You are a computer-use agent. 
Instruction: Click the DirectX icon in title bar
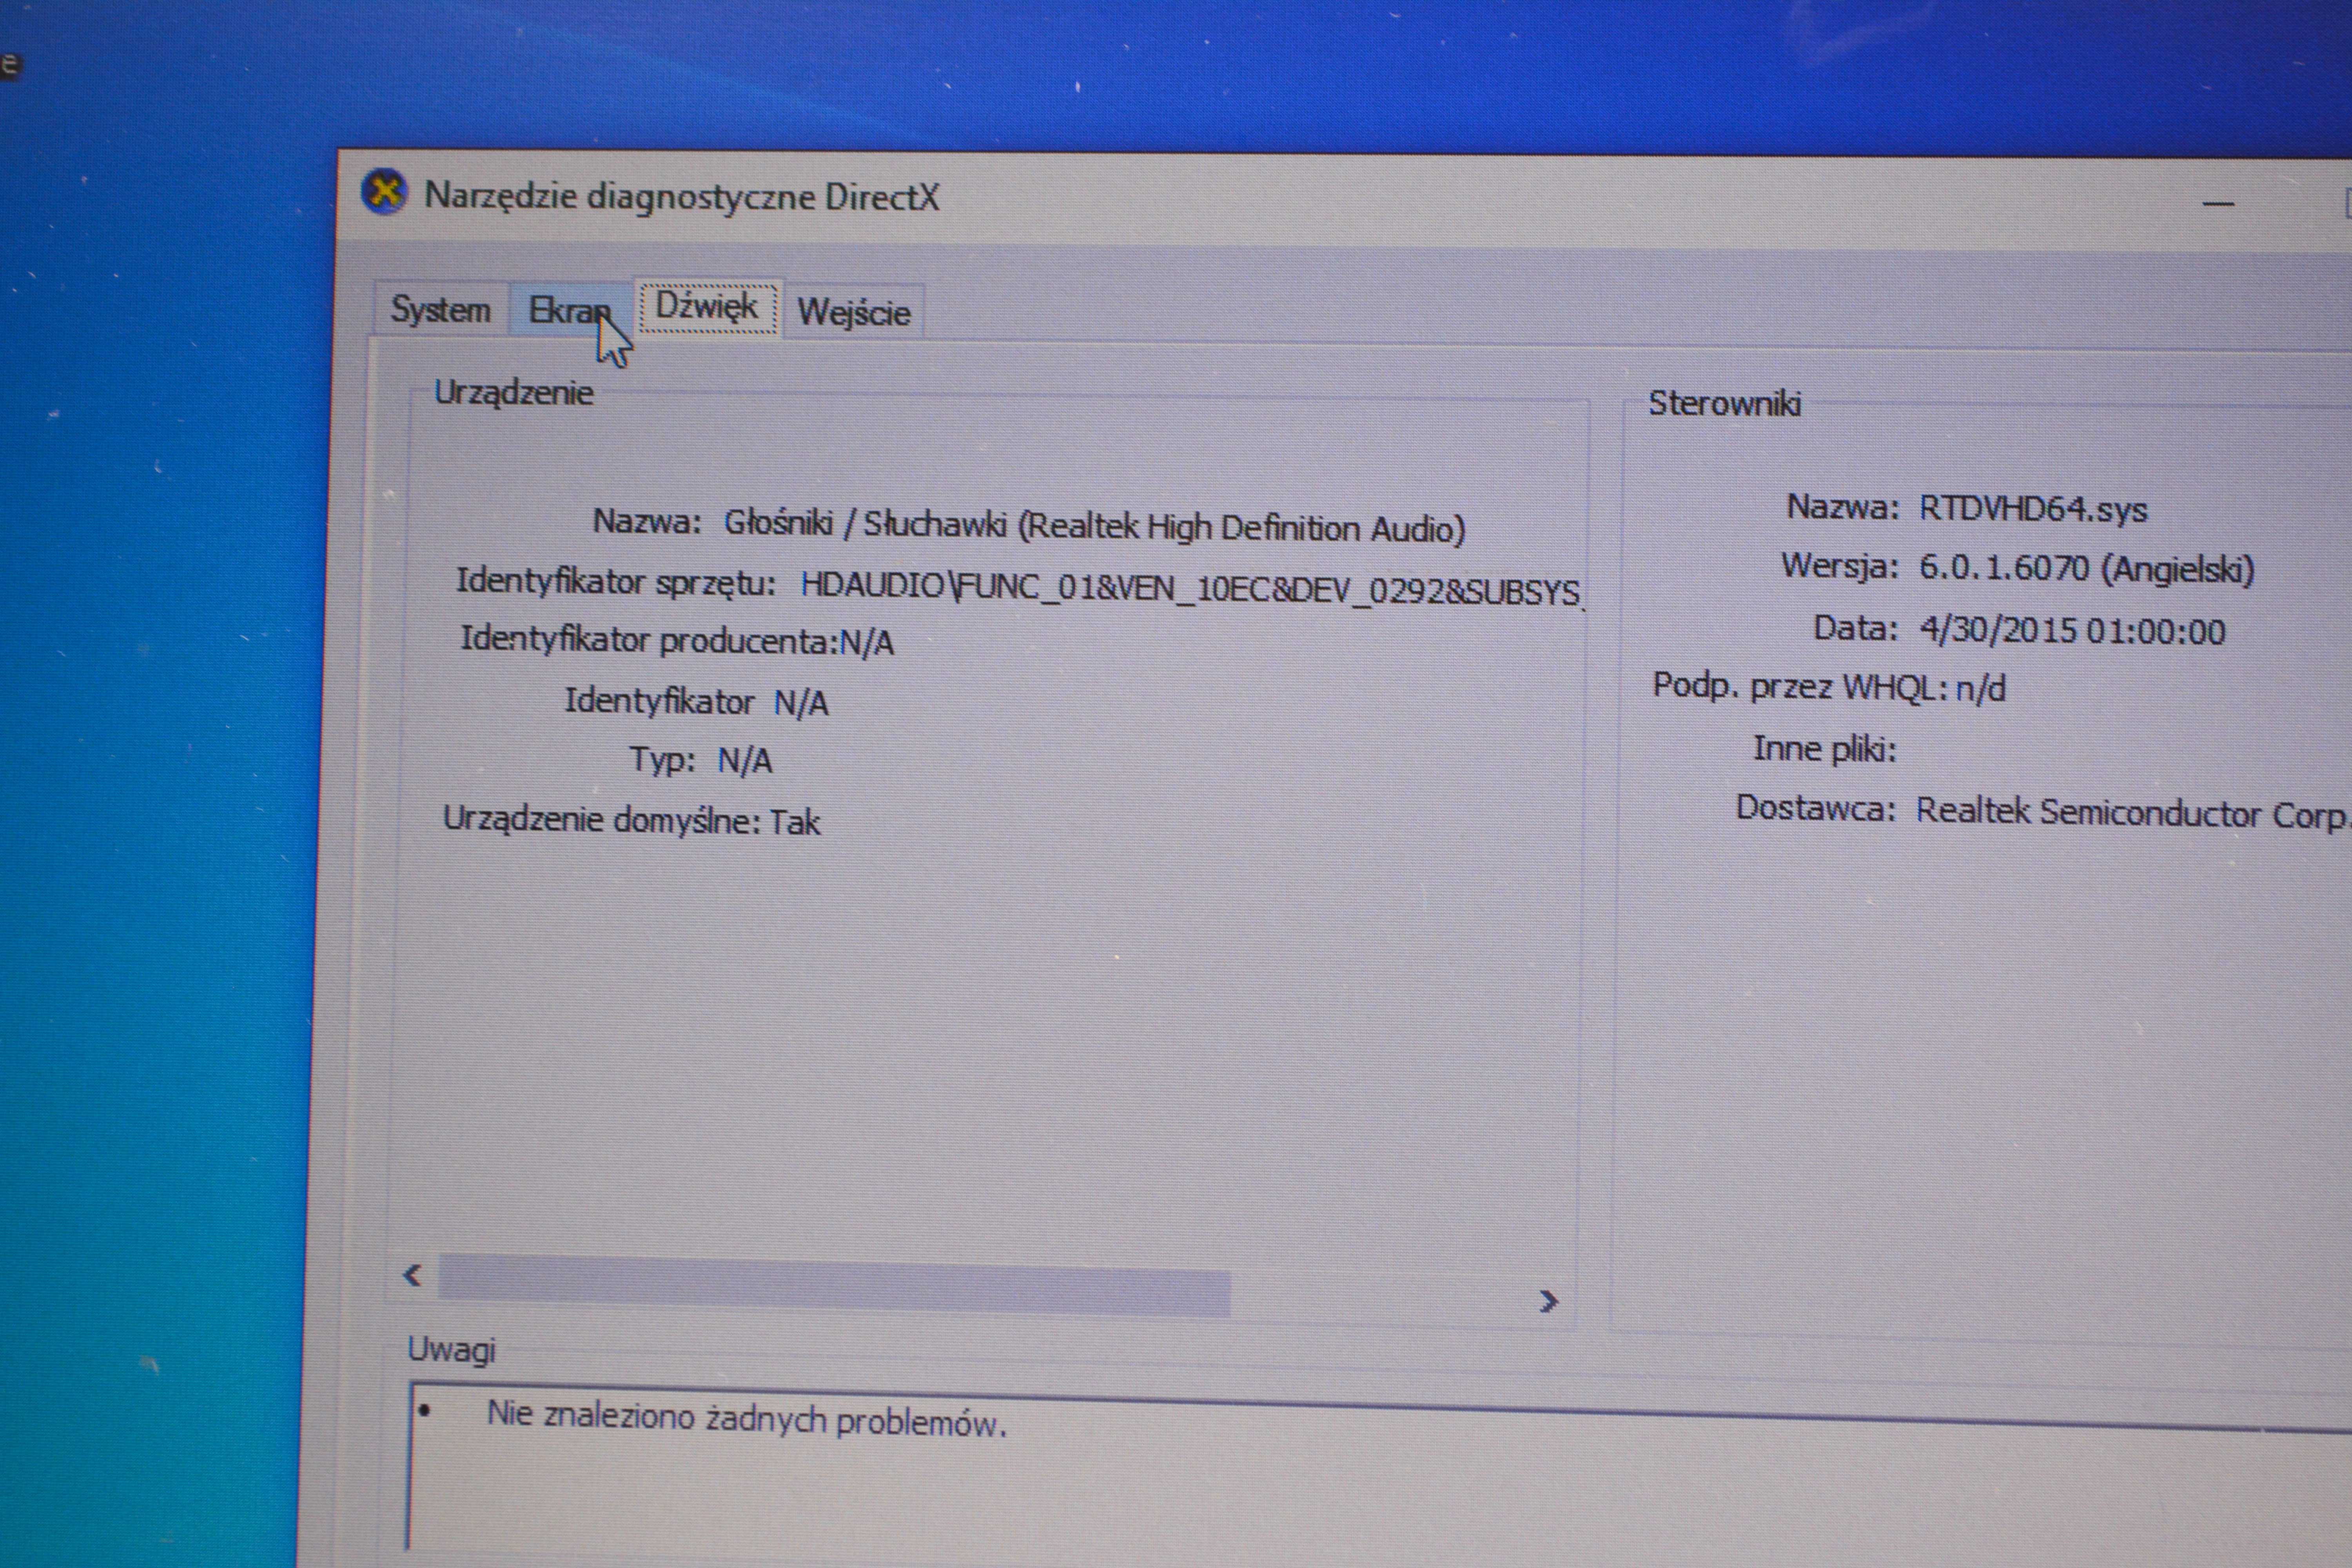pyautogui.click(x=384, y=192)
